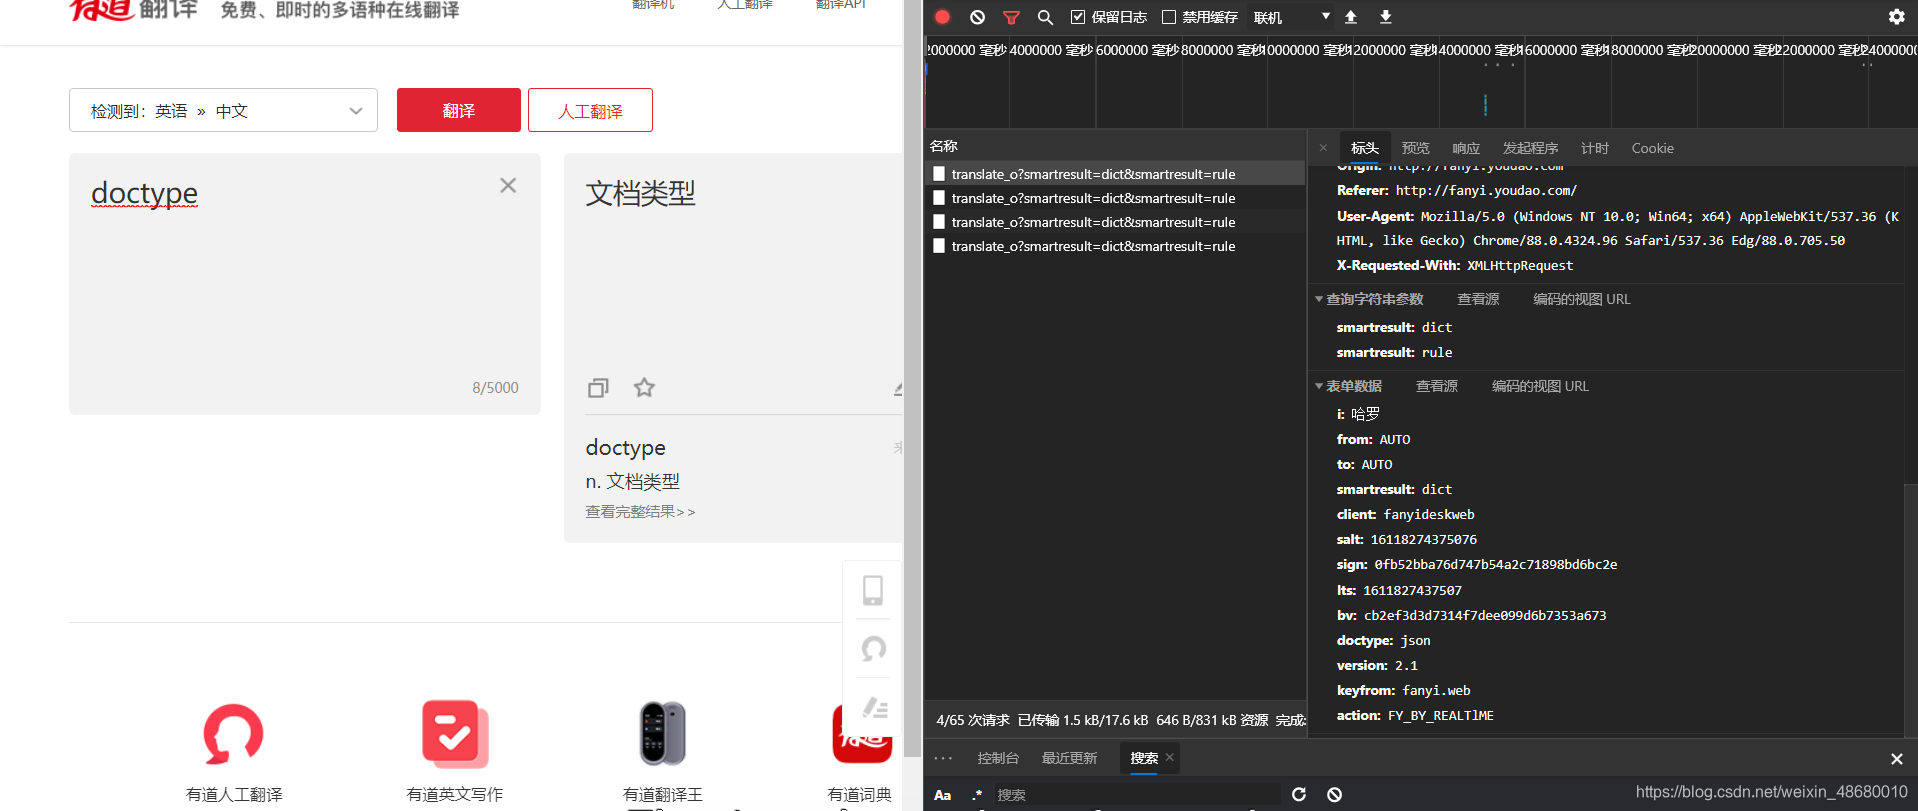The height and width of the screenshot is (811, 1918).
Task: Stop recording network log
Action: click(942, 17)
